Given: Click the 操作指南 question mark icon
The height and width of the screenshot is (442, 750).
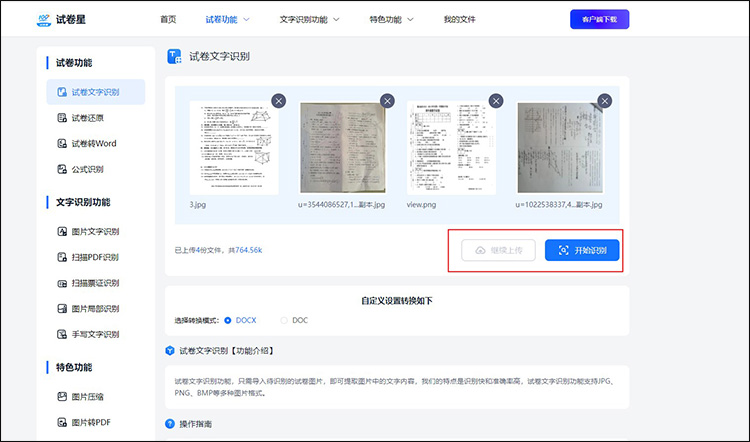Looking at the screenshot, I should click(170, 424).
